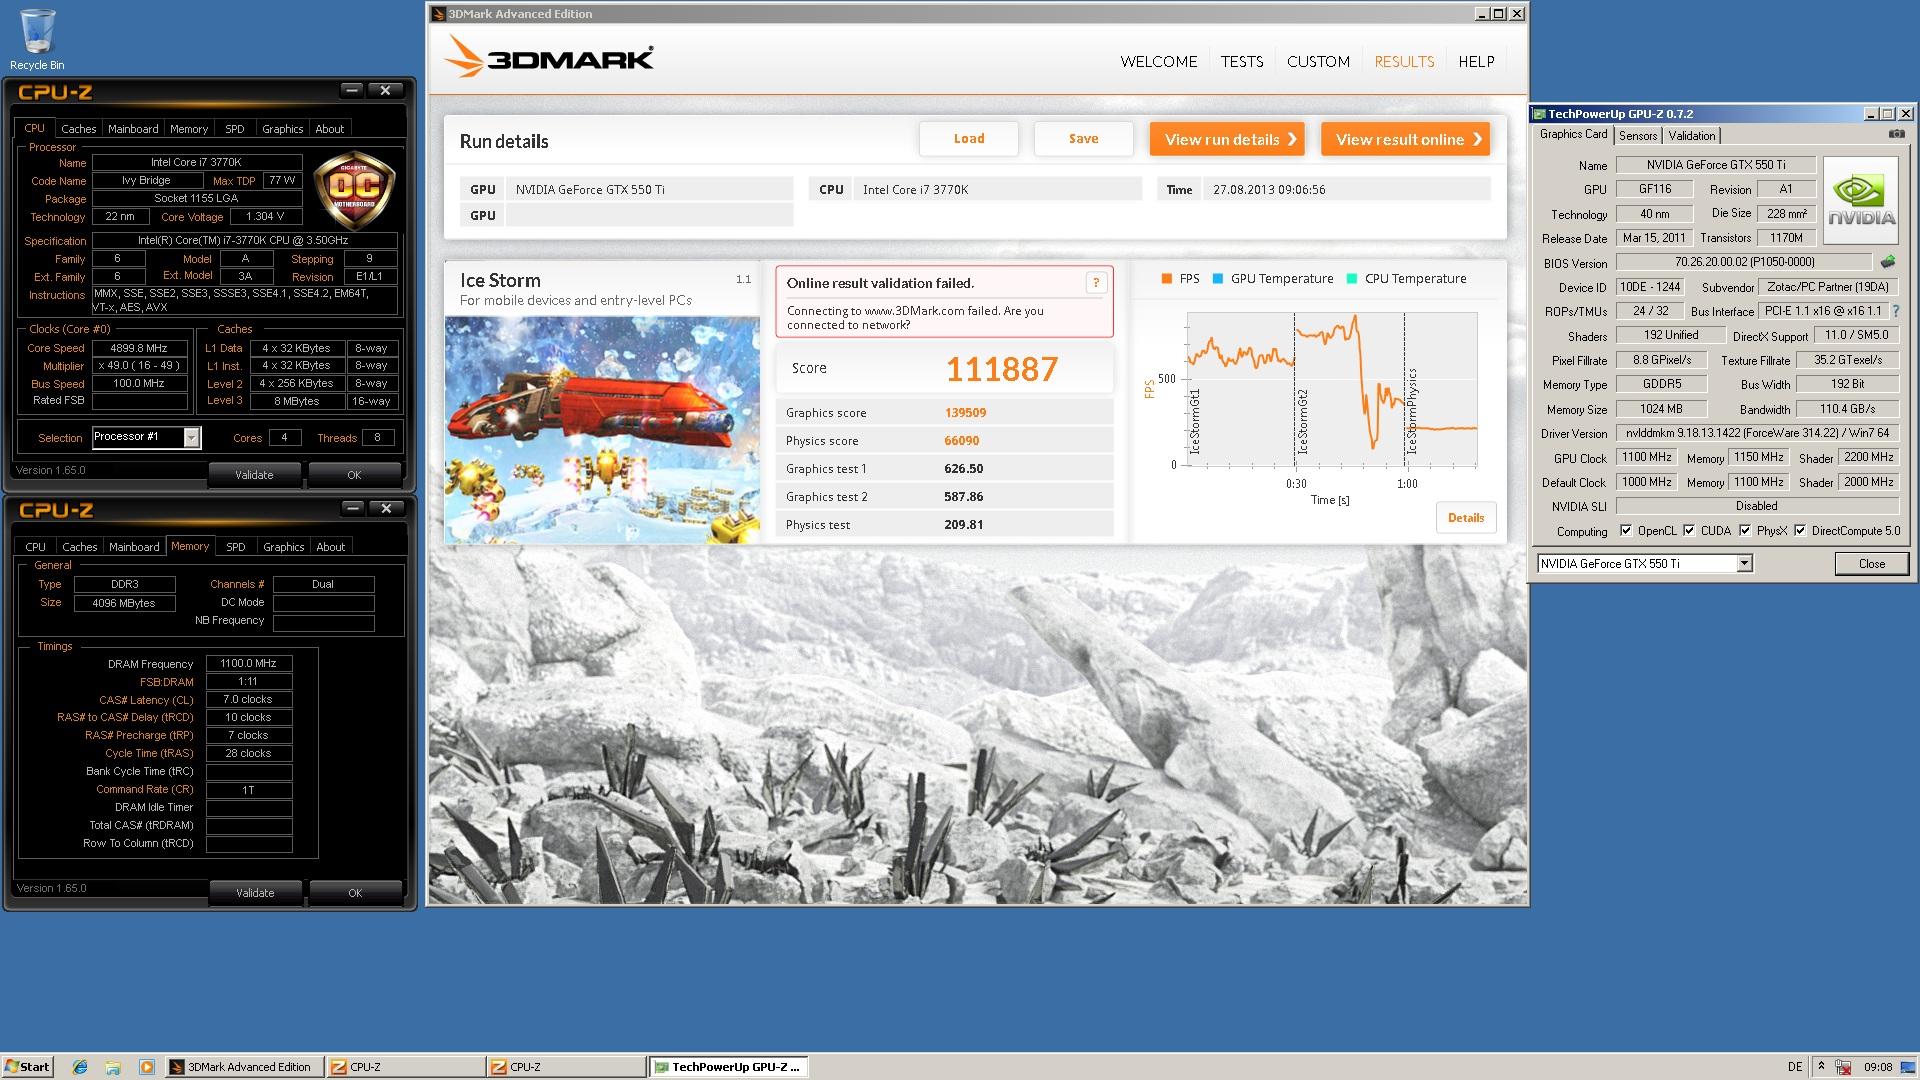Click the Physics score value 66090

point(962,441)
